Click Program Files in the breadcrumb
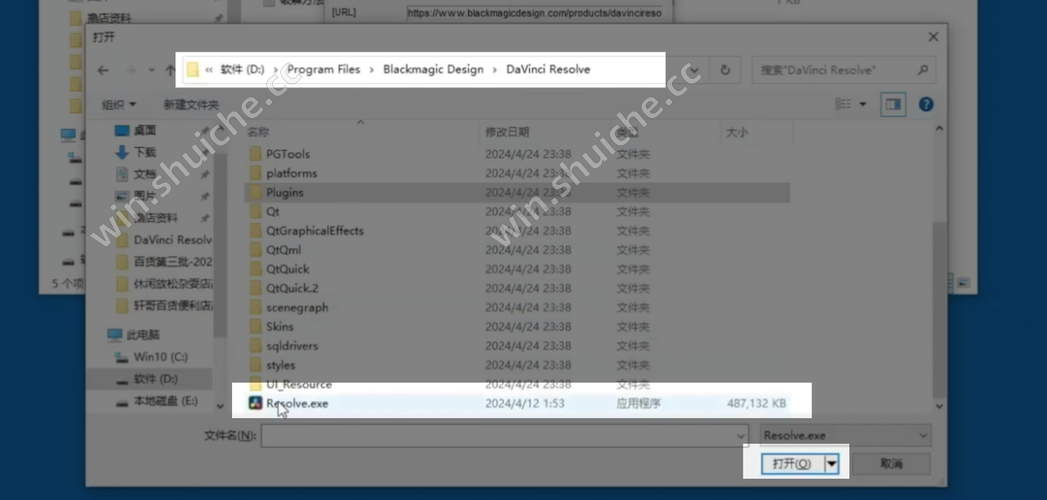 tap(323, 69)
